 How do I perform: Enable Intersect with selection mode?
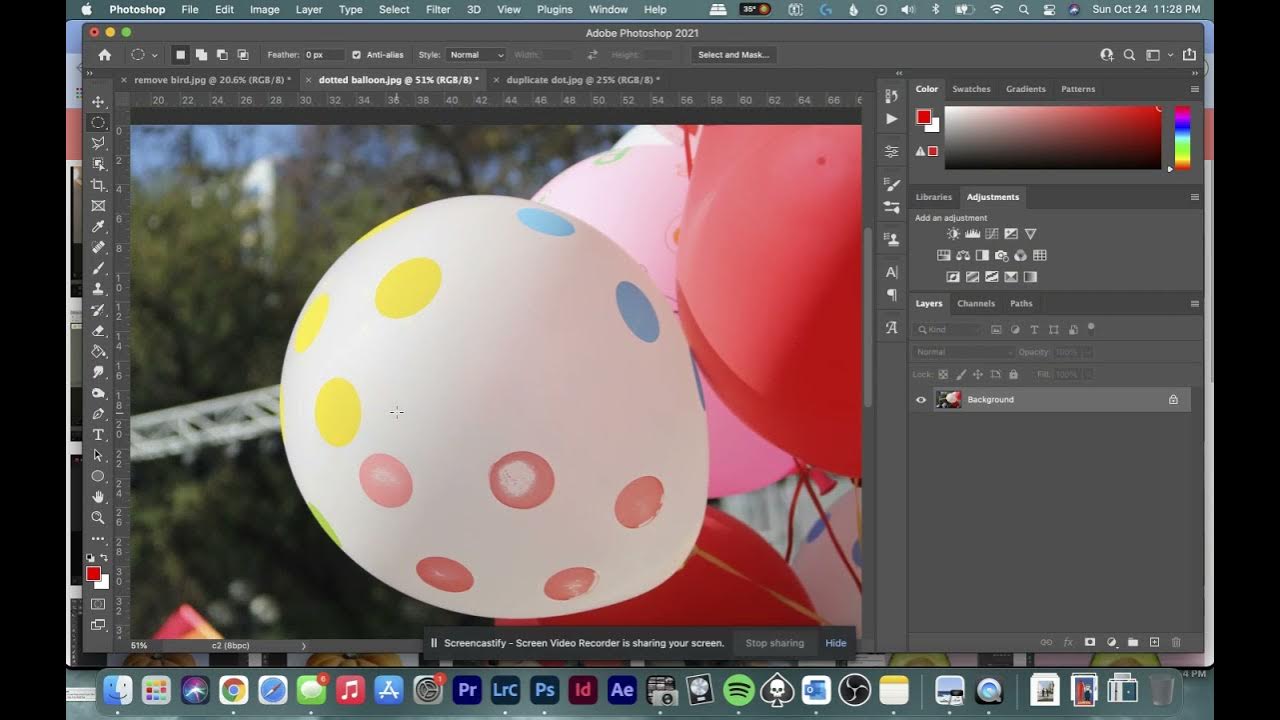coord(243,55)
